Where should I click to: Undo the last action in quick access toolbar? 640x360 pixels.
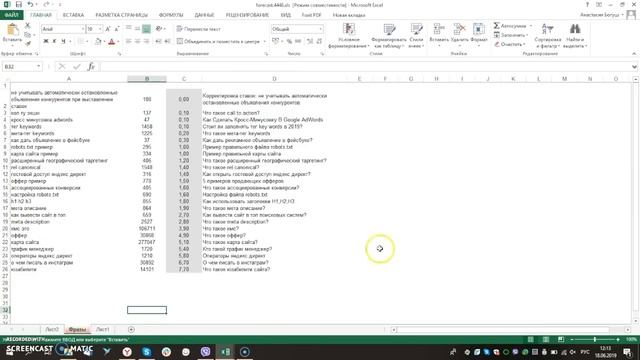[x=31, y=4]
